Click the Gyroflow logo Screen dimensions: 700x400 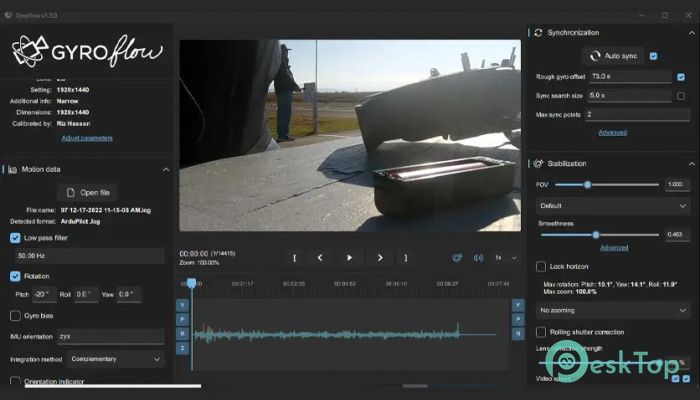(x=87, y=51)
